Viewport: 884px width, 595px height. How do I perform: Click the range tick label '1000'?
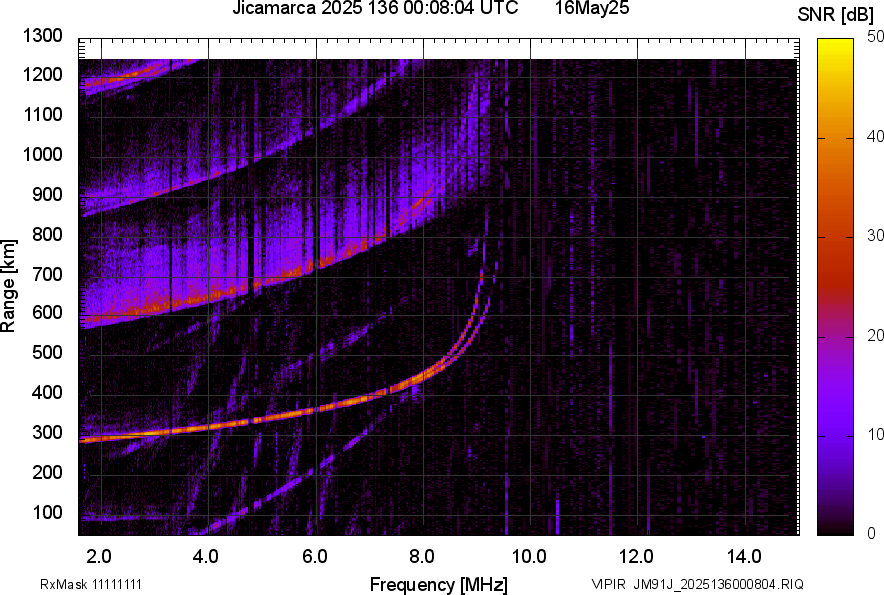pyautogui.click(x=42, y=154)
